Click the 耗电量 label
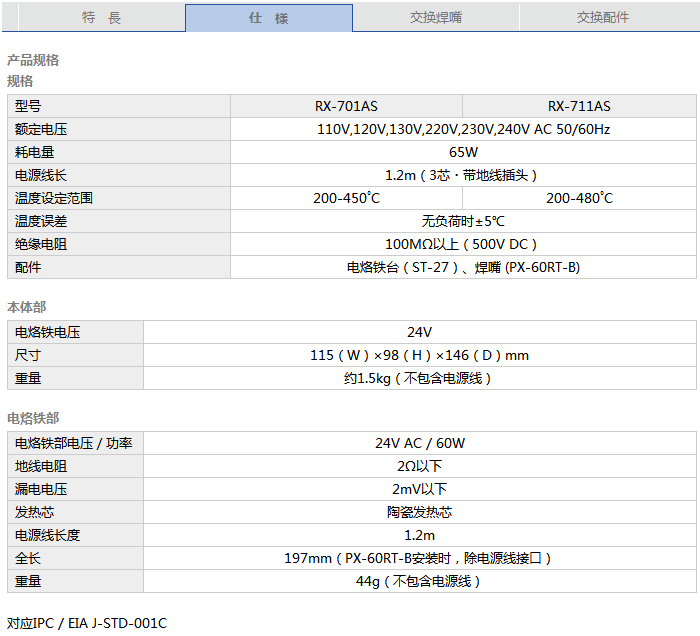700x636 pixels. point(119,152)
